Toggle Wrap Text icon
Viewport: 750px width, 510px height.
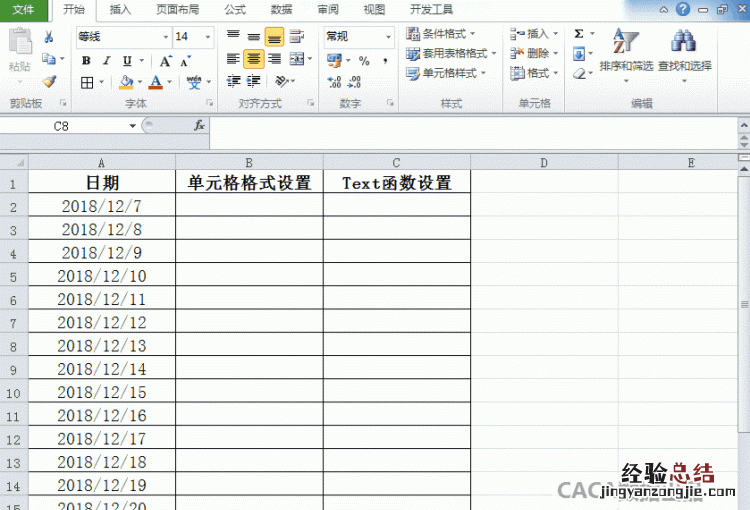297,36
